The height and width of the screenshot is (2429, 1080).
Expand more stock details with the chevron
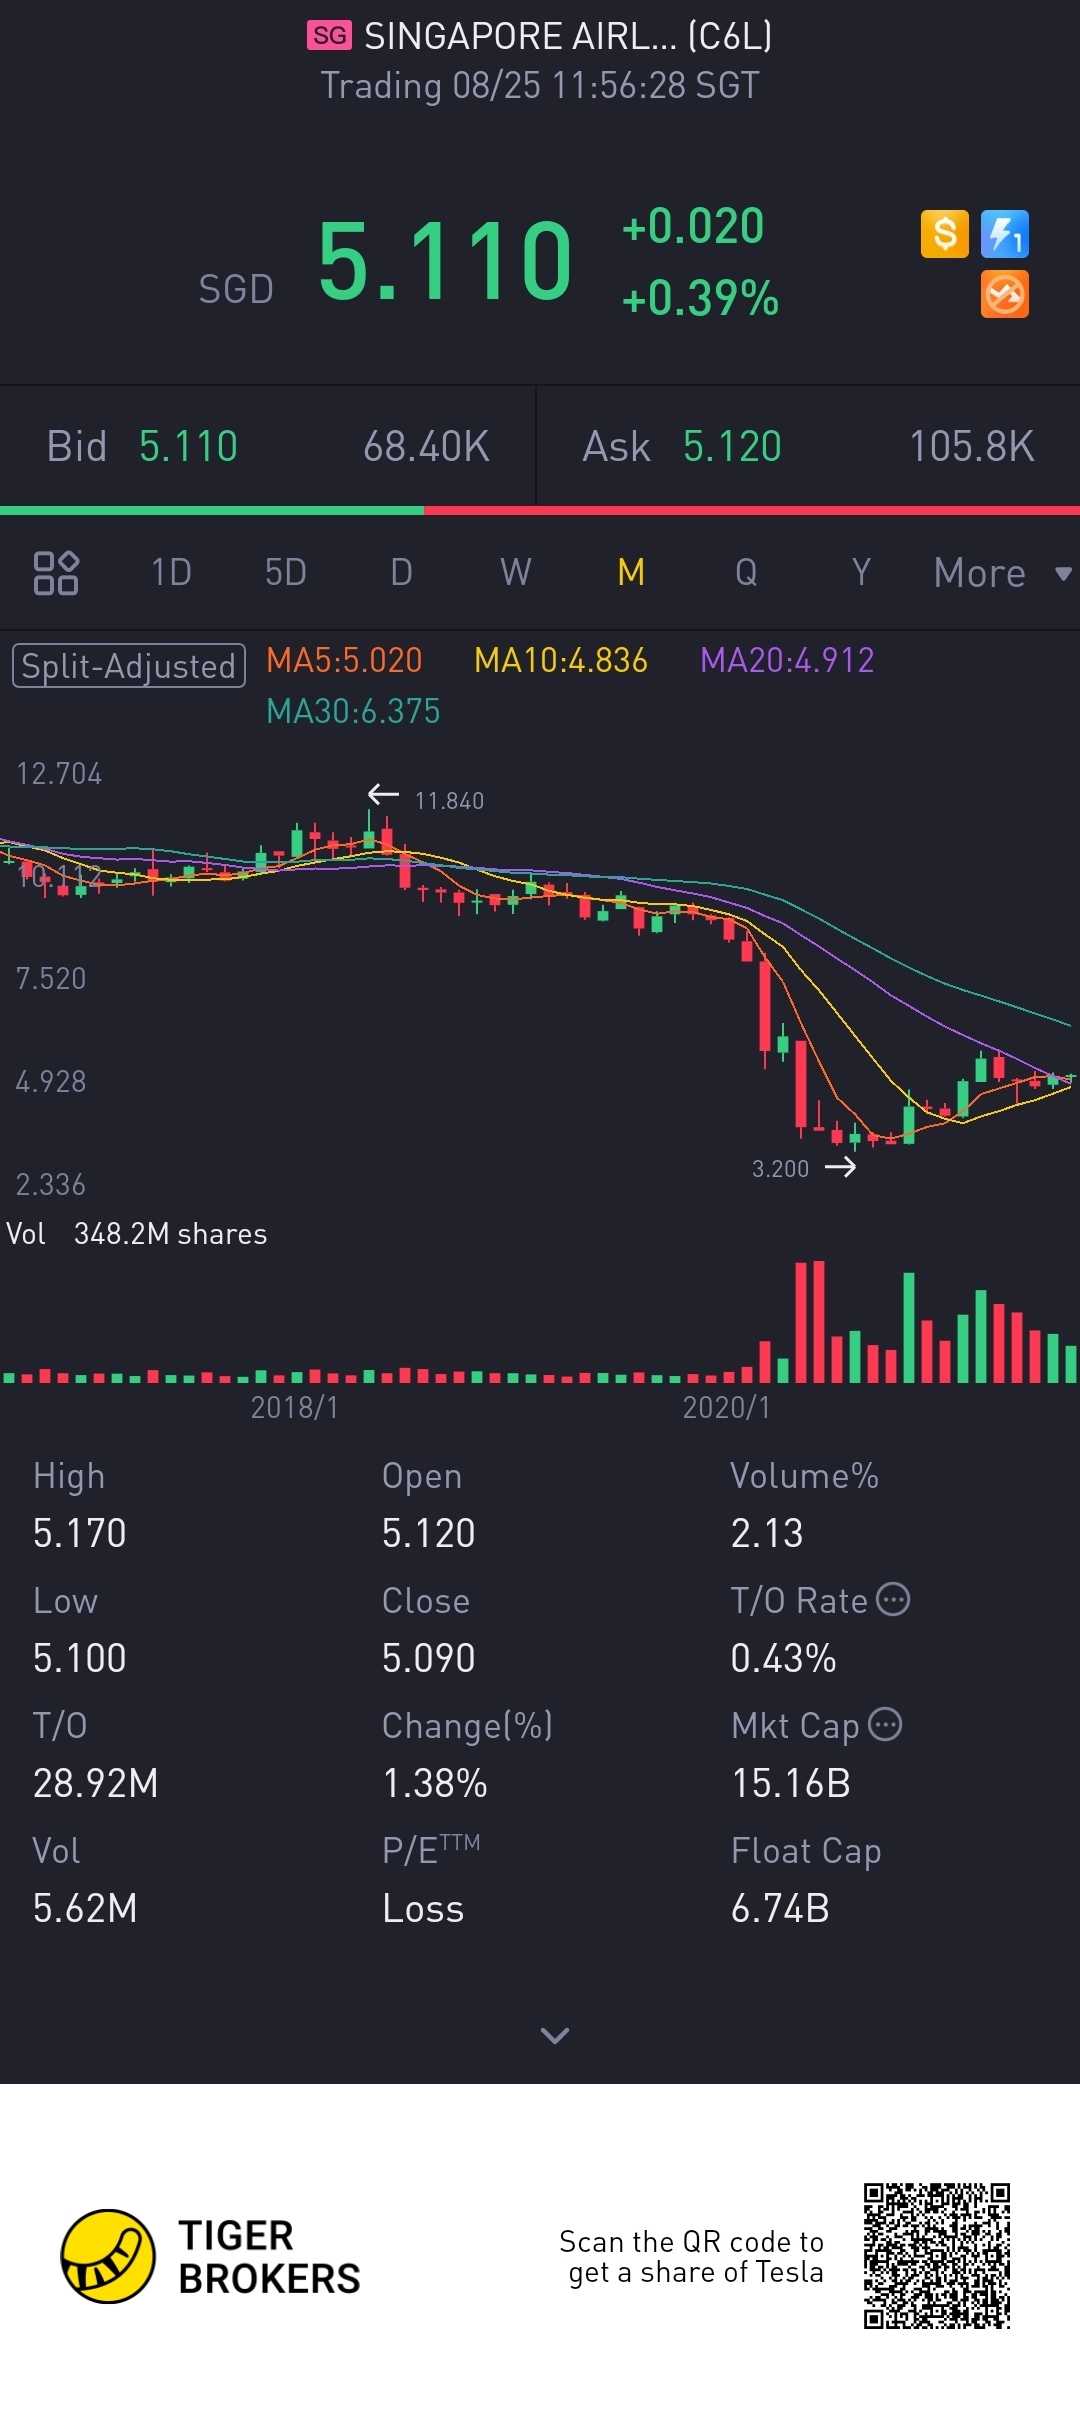(x=554, y=2035)
